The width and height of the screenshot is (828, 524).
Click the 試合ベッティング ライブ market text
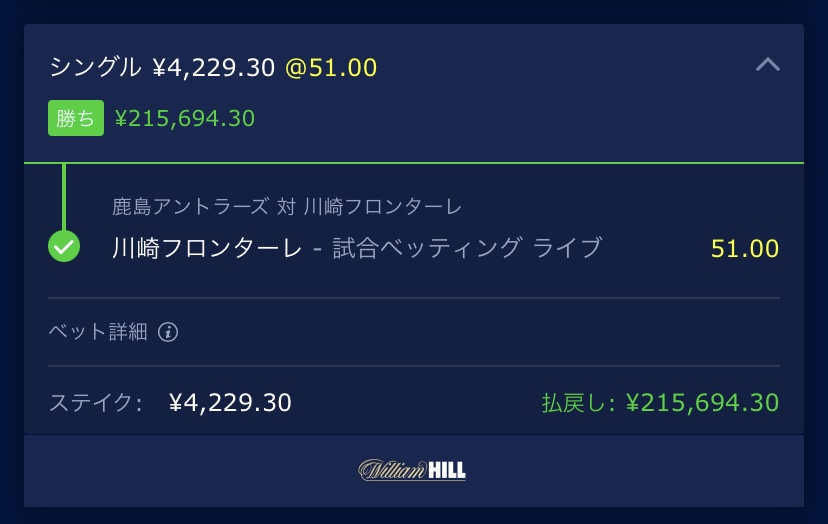point(467,248)
